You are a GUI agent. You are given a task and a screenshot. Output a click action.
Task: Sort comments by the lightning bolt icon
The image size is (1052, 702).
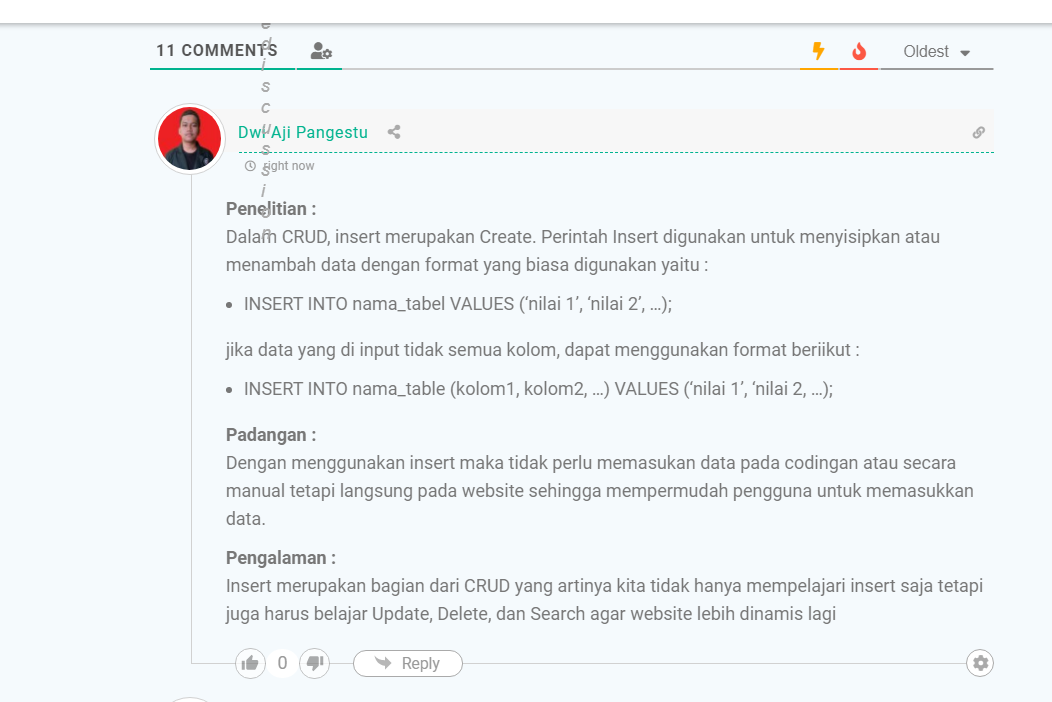click(818, 51)
